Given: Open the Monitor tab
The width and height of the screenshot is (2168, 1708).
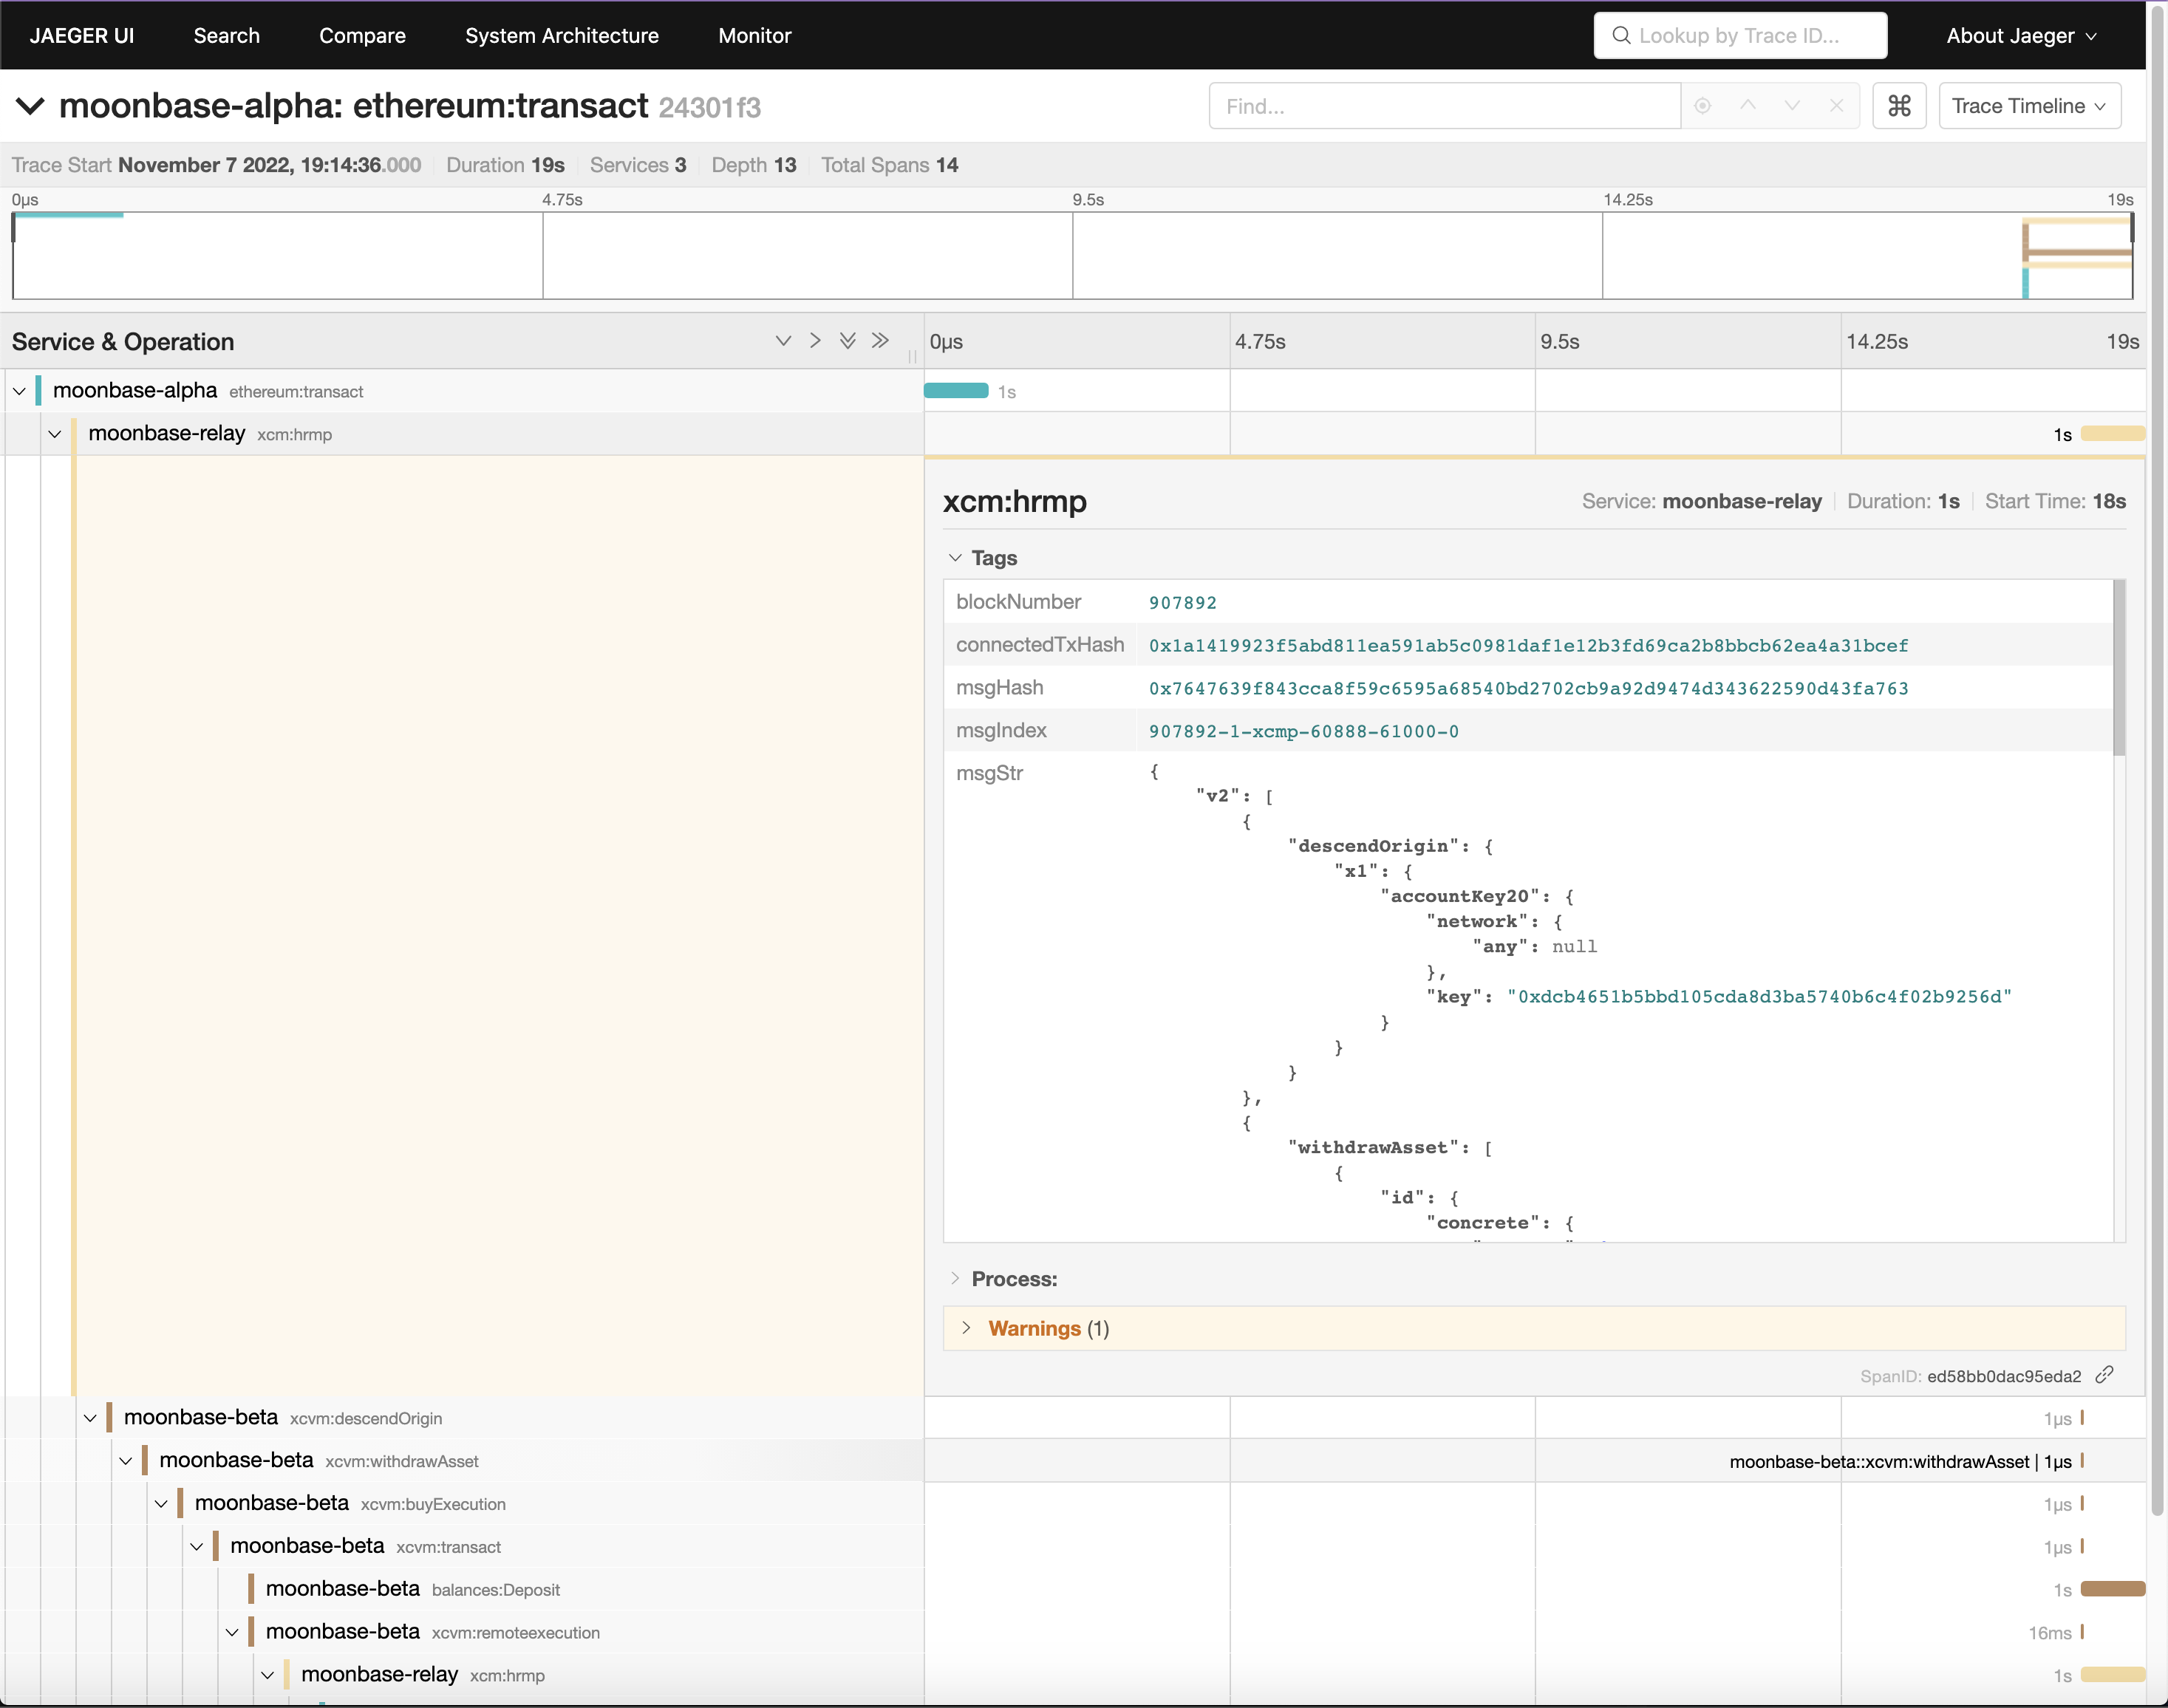Looking at the screenshot, I should click(x=755, y=36).
